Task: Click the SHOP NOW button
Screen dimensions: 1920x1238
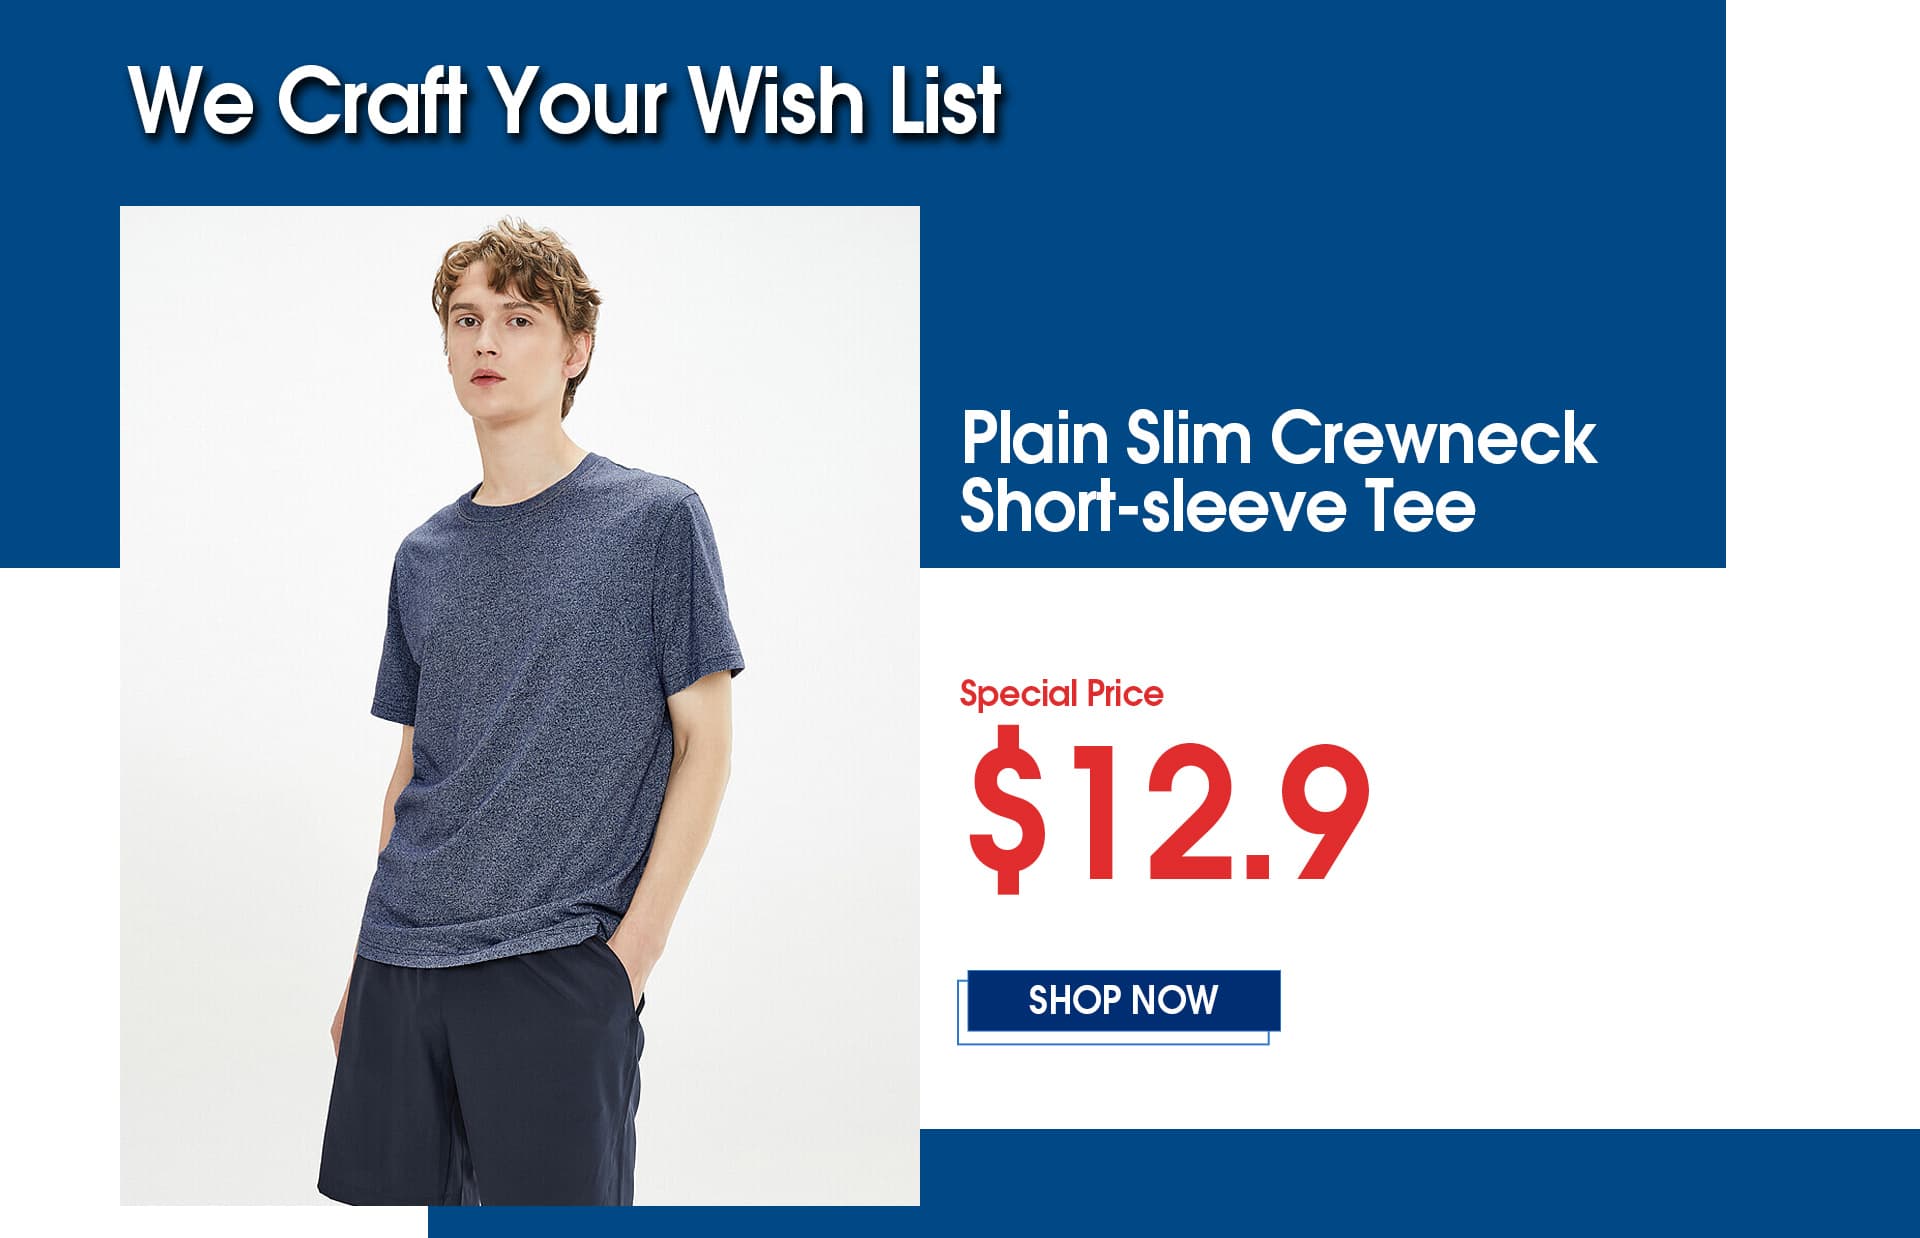Action: [1123, 1000]
